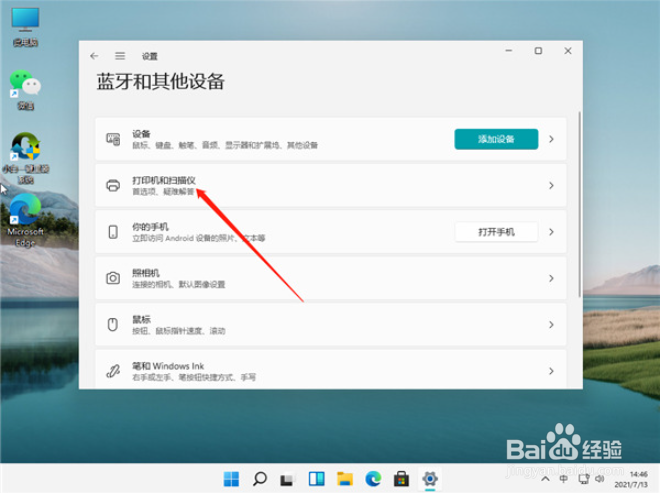Click the Settings window vertical scrollbar
The width and height of the screenshot is (660, 493).
pos(580,204)
